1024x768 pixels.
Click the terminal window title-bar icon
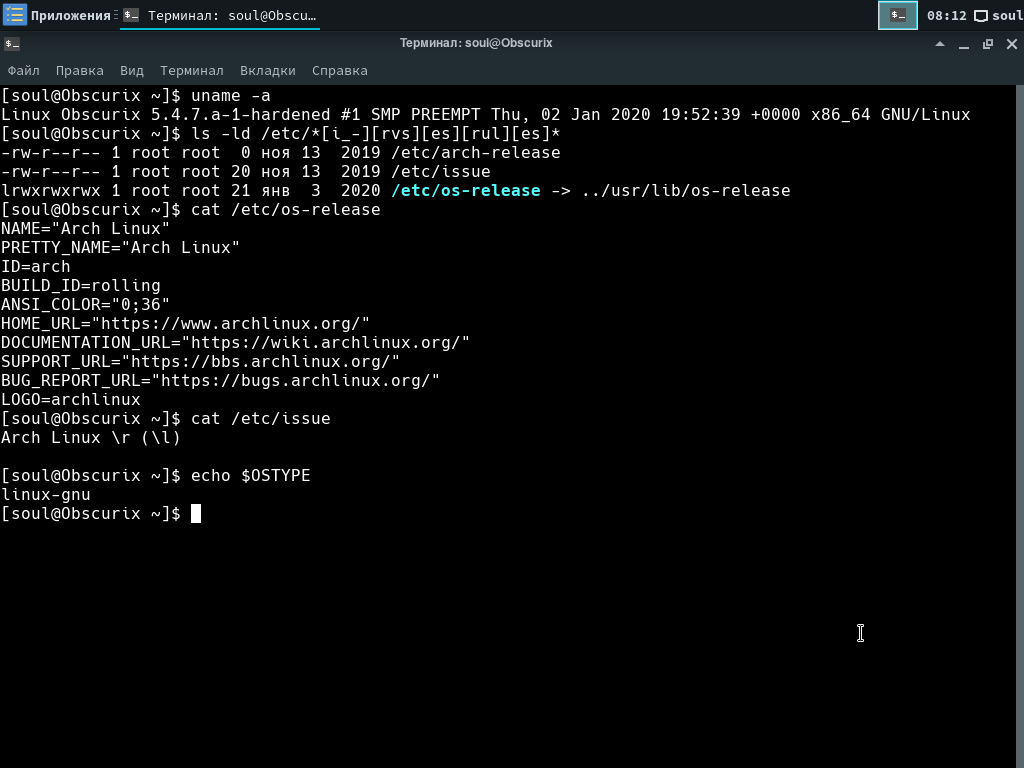coord(12,44)
